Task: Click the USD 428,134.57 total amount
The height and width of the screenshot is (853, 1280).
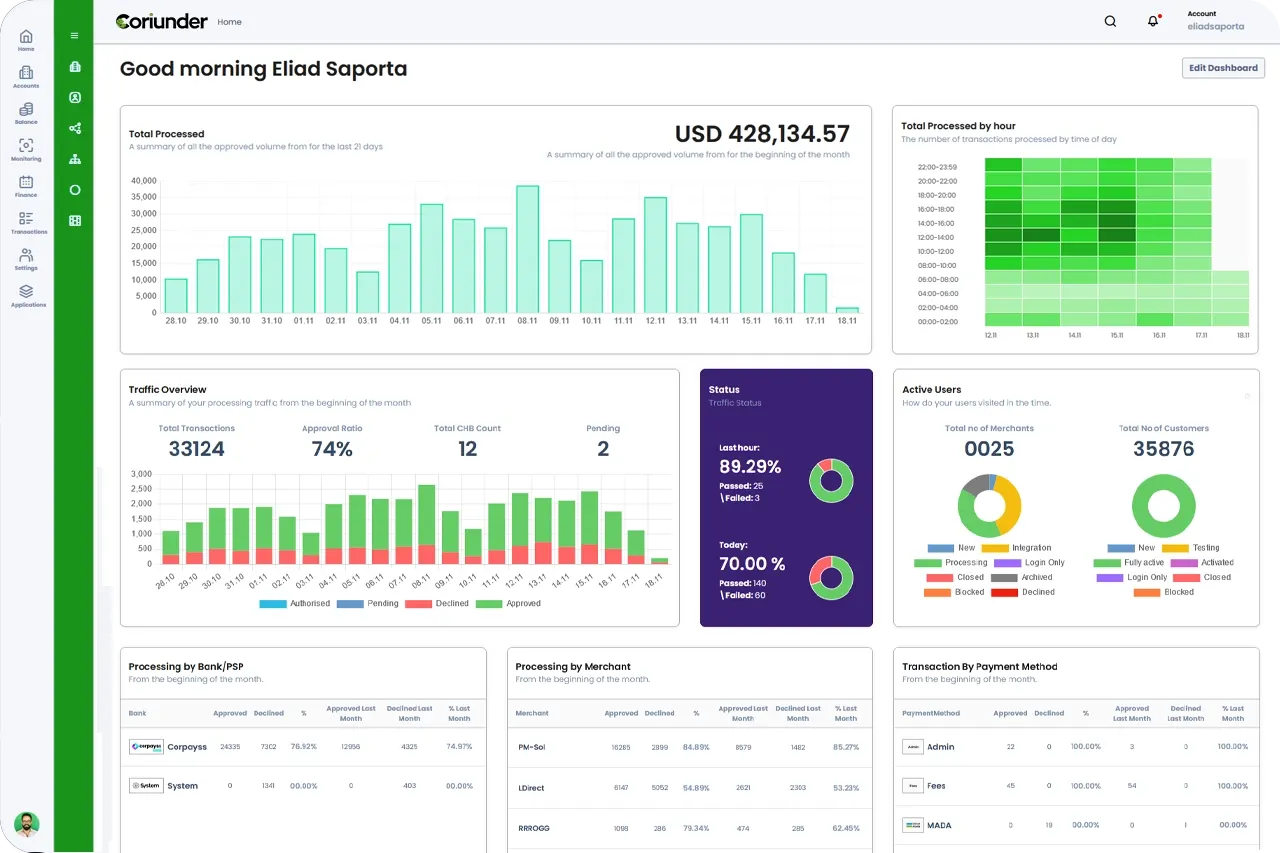Action: [x=762, y=134]
